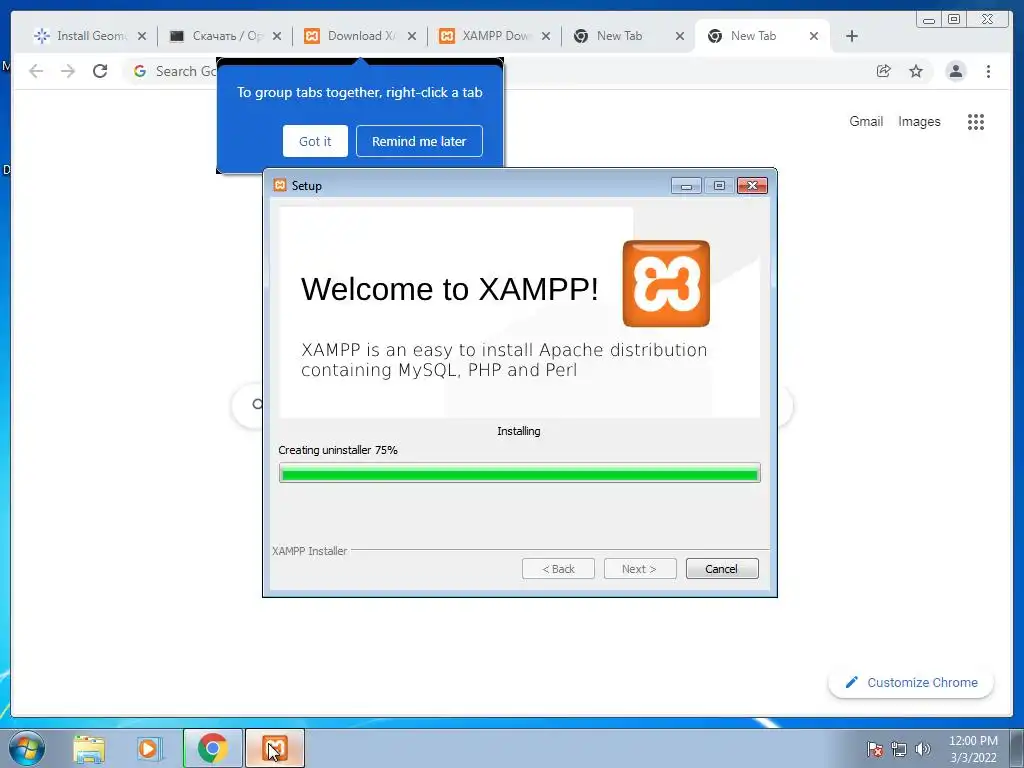Open the Google apps grid icon
Viewport: 1024px width, 768px height.
coord(976,121)
